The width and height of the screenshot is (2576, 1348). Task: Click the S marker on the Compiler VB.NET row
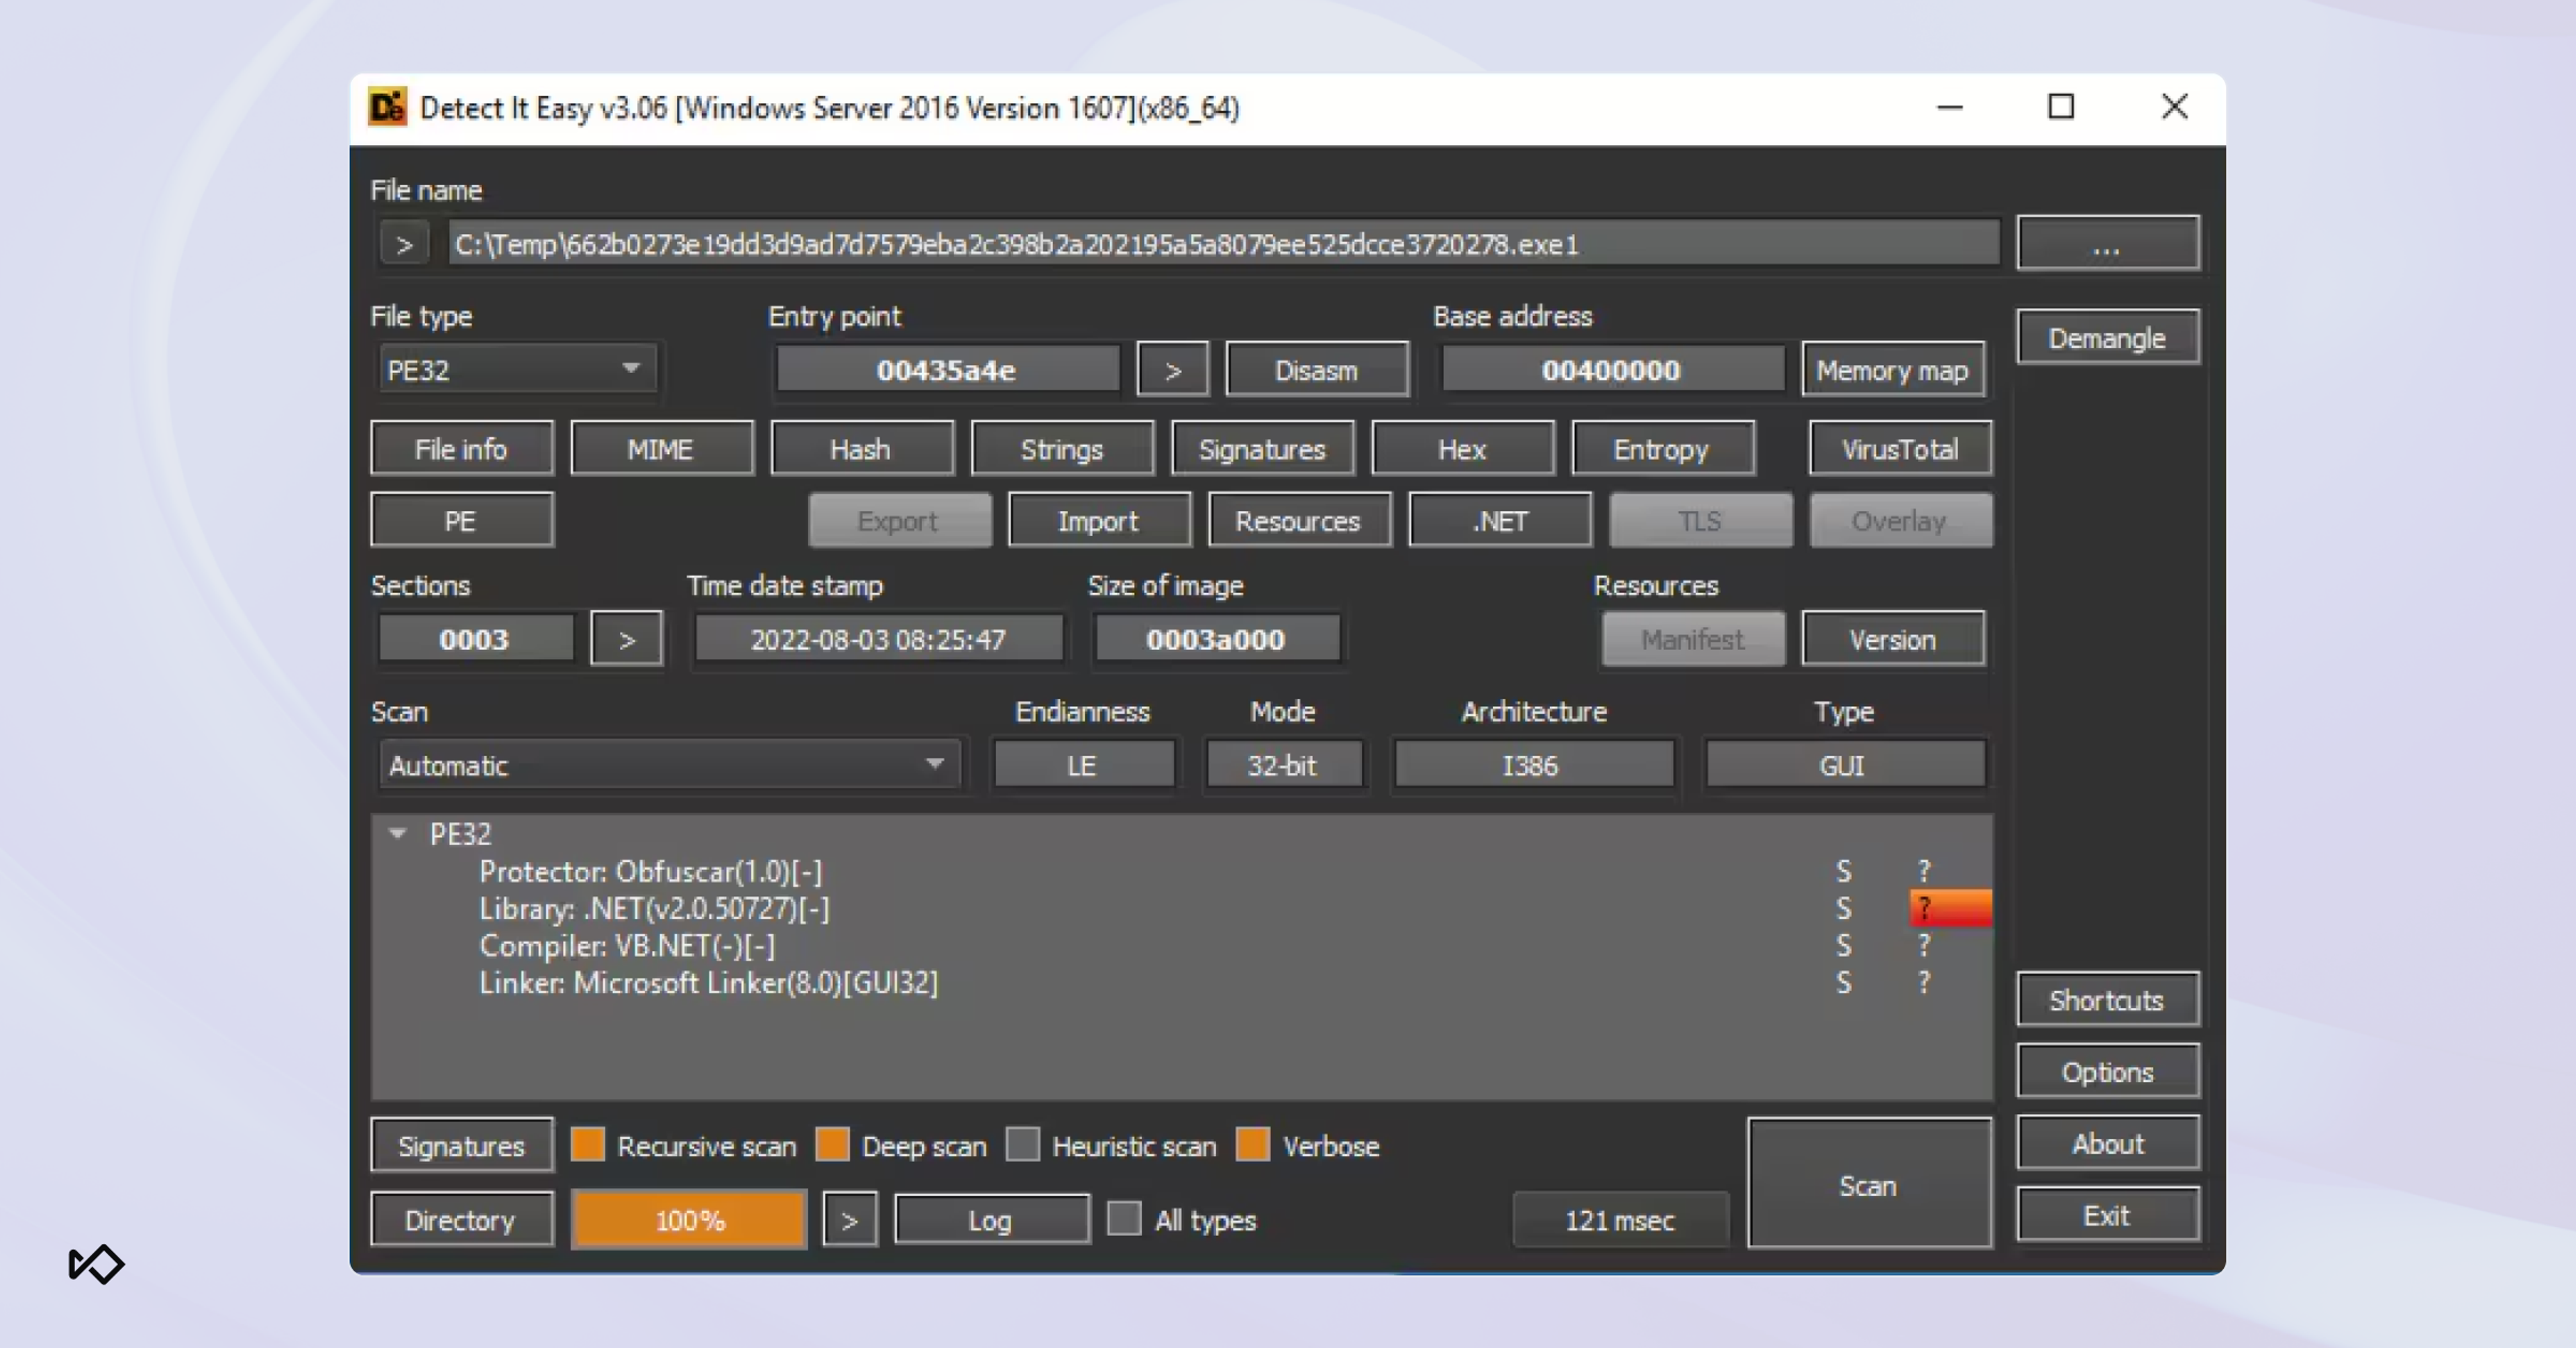1843,946
